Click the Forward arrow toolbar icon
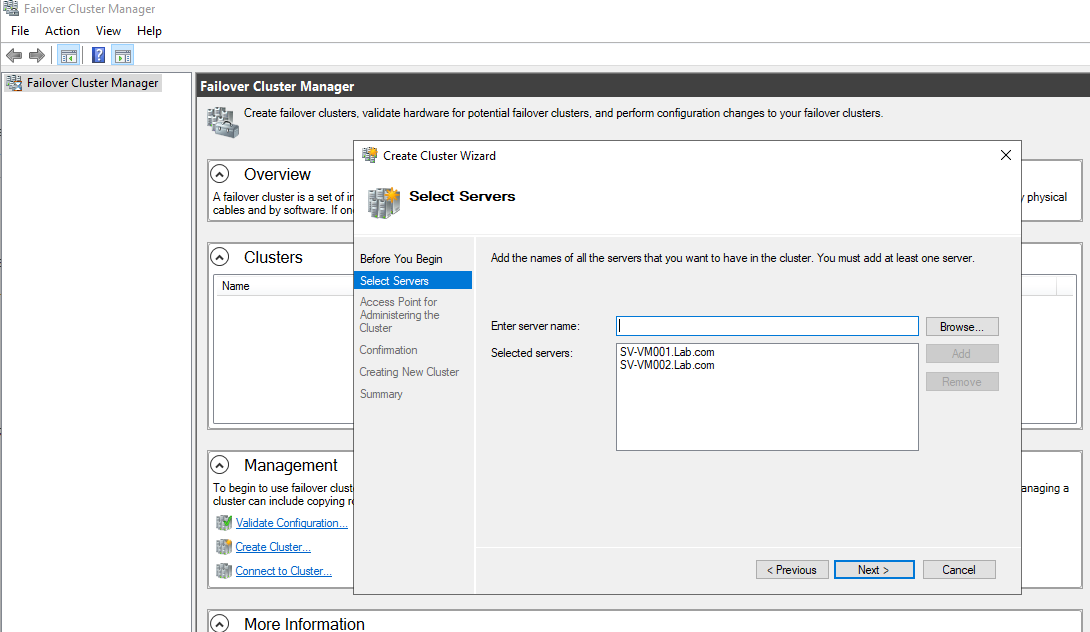Viewport: 1090px width, 632px height. (37, 55)
